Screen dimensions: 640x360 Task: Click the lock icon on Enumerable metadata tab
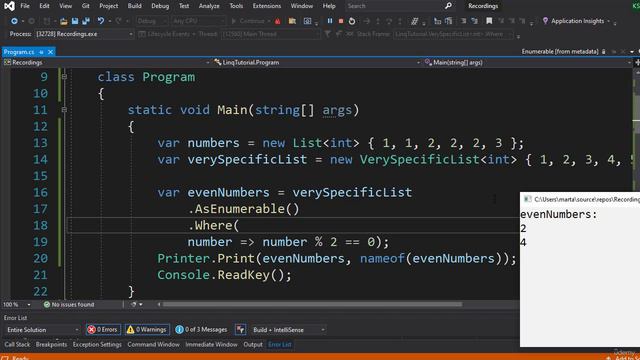tap(604, 51)
